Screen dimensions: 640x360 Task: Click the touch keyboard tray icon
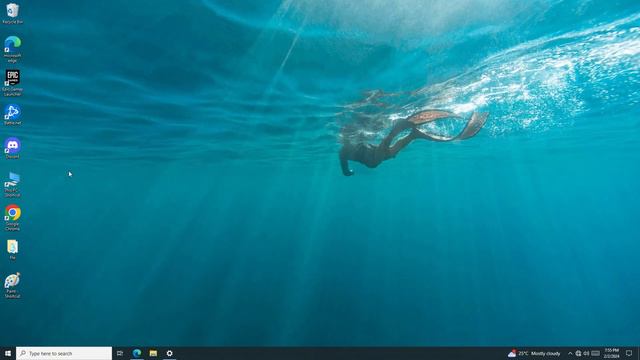[596, 353]
